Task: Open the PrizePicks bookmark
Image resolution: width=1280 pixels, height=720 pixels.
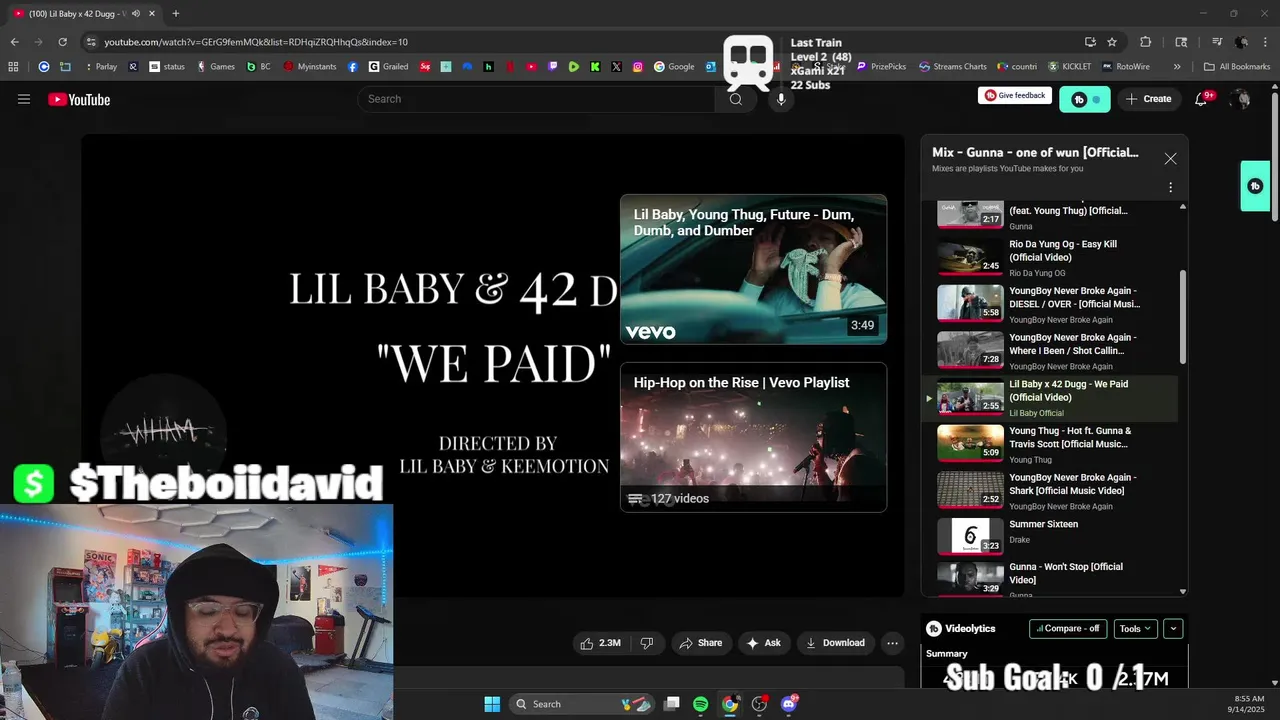Action: (x=881, y=67)
